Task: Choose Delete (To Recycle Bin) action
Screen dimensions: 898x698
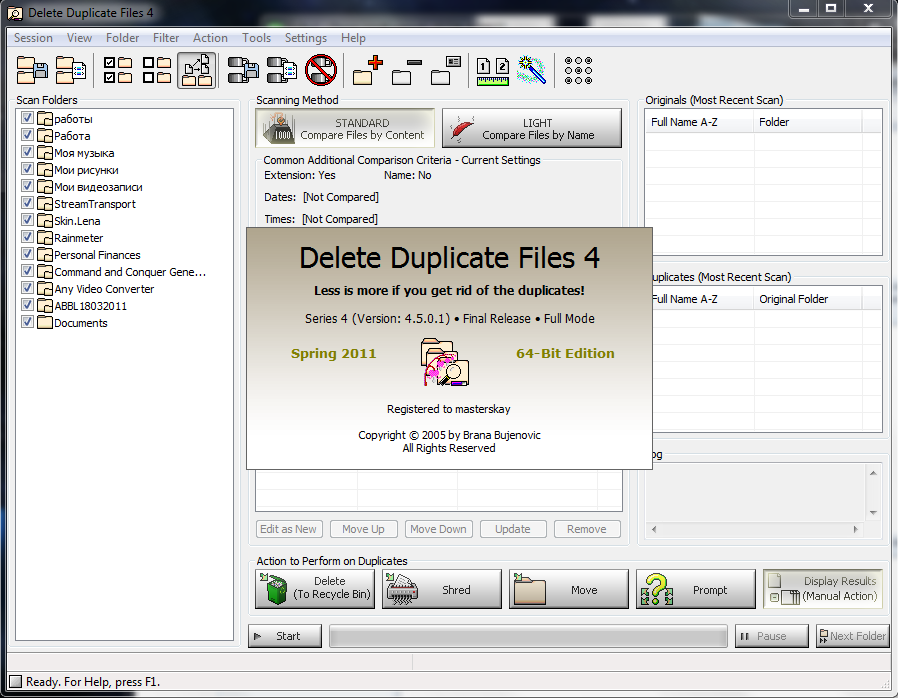Action: [315, 589]
